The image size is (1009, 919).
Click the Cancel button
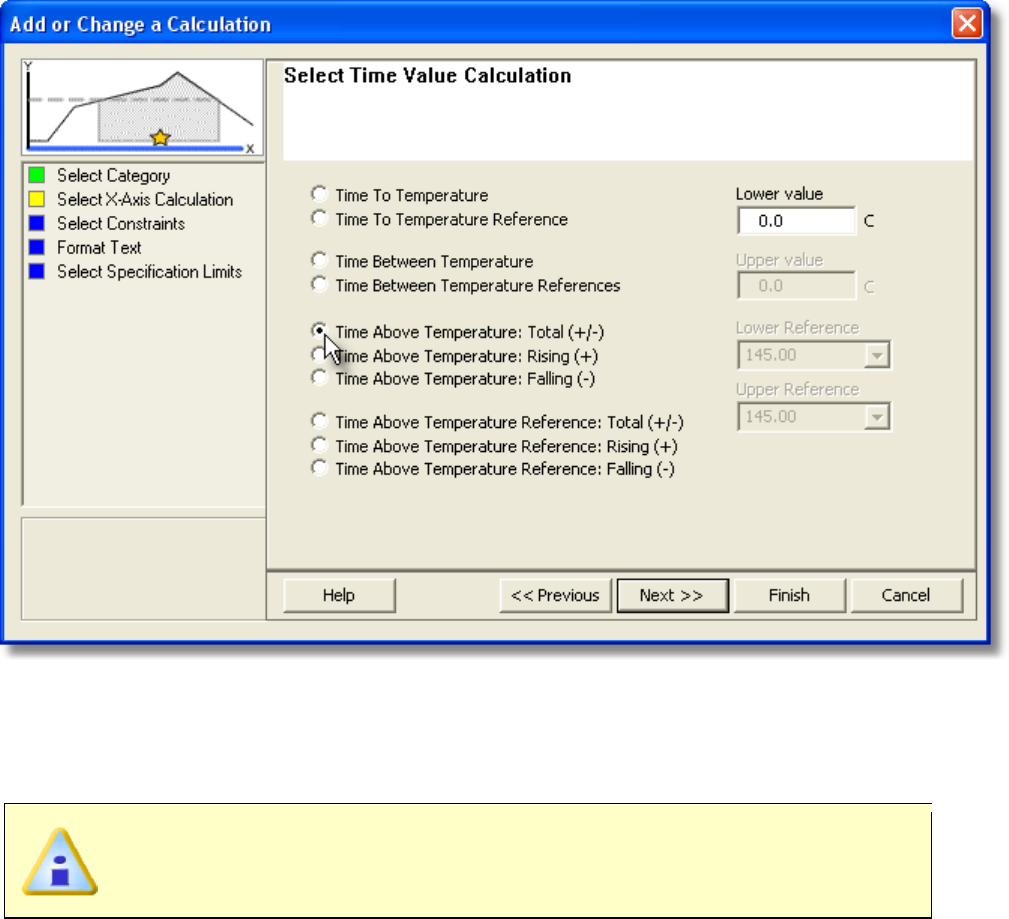click(x=907, y=595)
